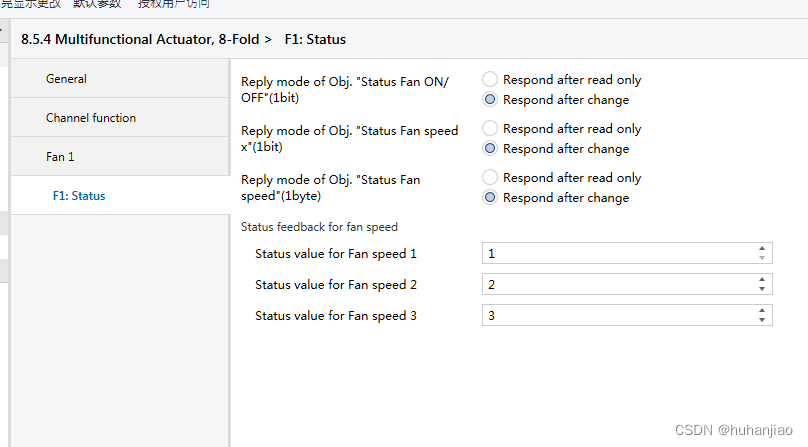Viewport: 808px width, 447px height.
Task: Decrease Status value for Fan speed 1
Action: (762, 258)
